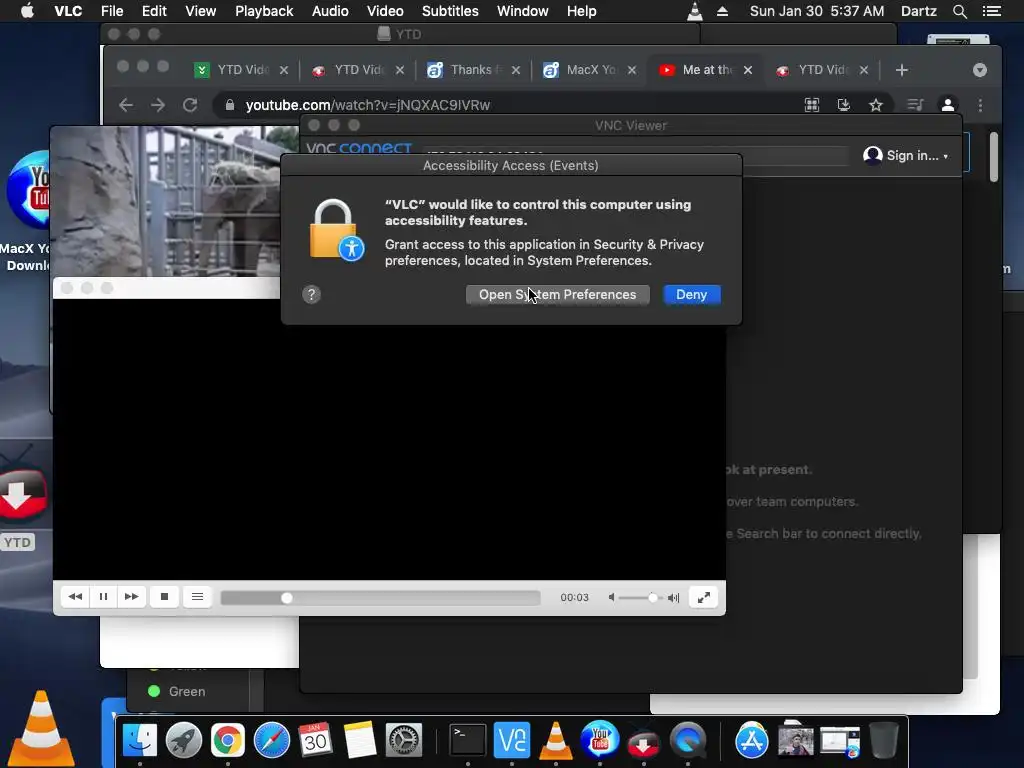Image resolution: width=1024 pixels, height=768 pixels.
Task: Open a new Chrome tab
Action: (x=901, y=70)
